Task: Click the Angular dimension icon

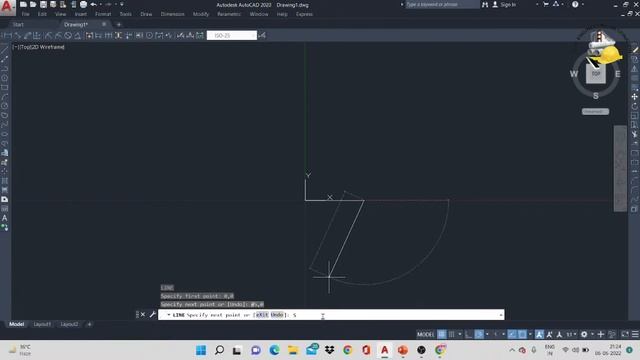Action: click(x=78, y=36)
